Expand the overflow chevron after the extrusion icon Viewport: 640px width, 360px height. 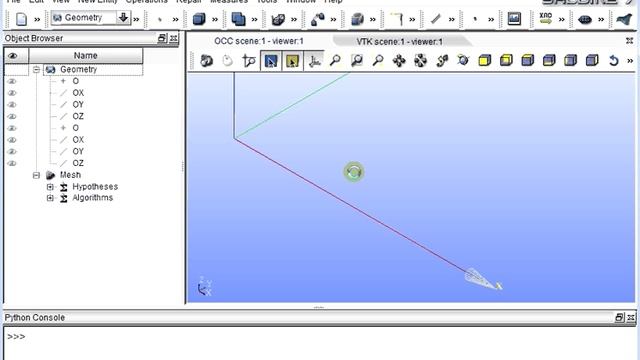coord(294,19)
